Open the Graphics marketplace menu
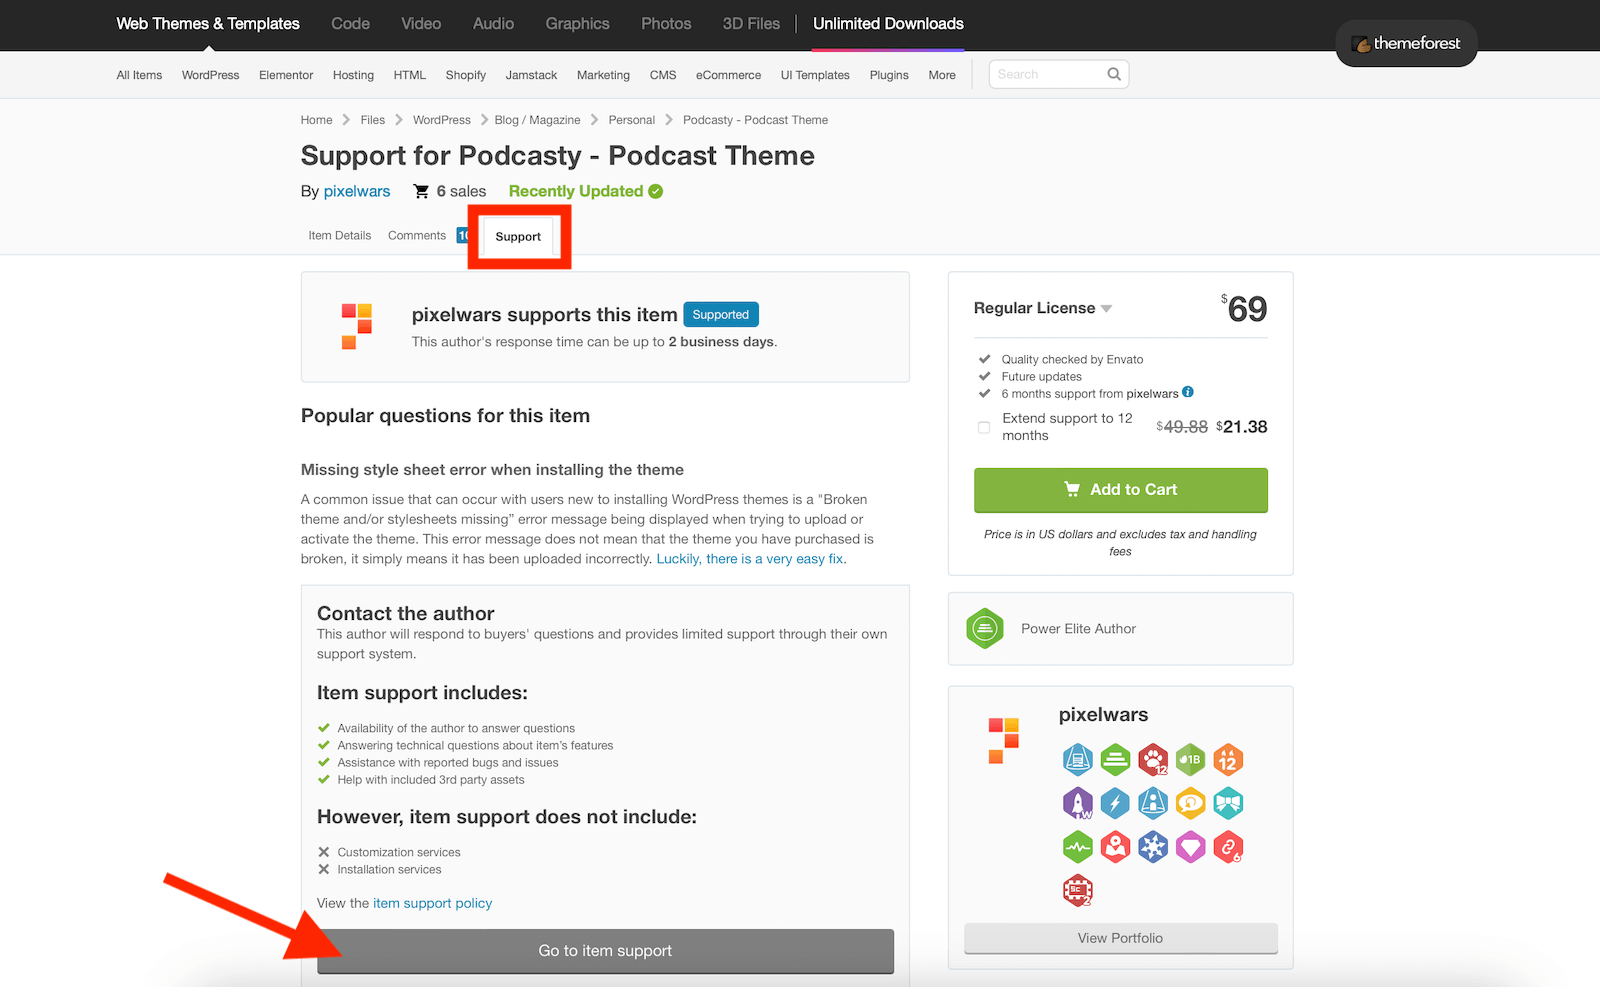1600x987 pixels. pos(577,24)
